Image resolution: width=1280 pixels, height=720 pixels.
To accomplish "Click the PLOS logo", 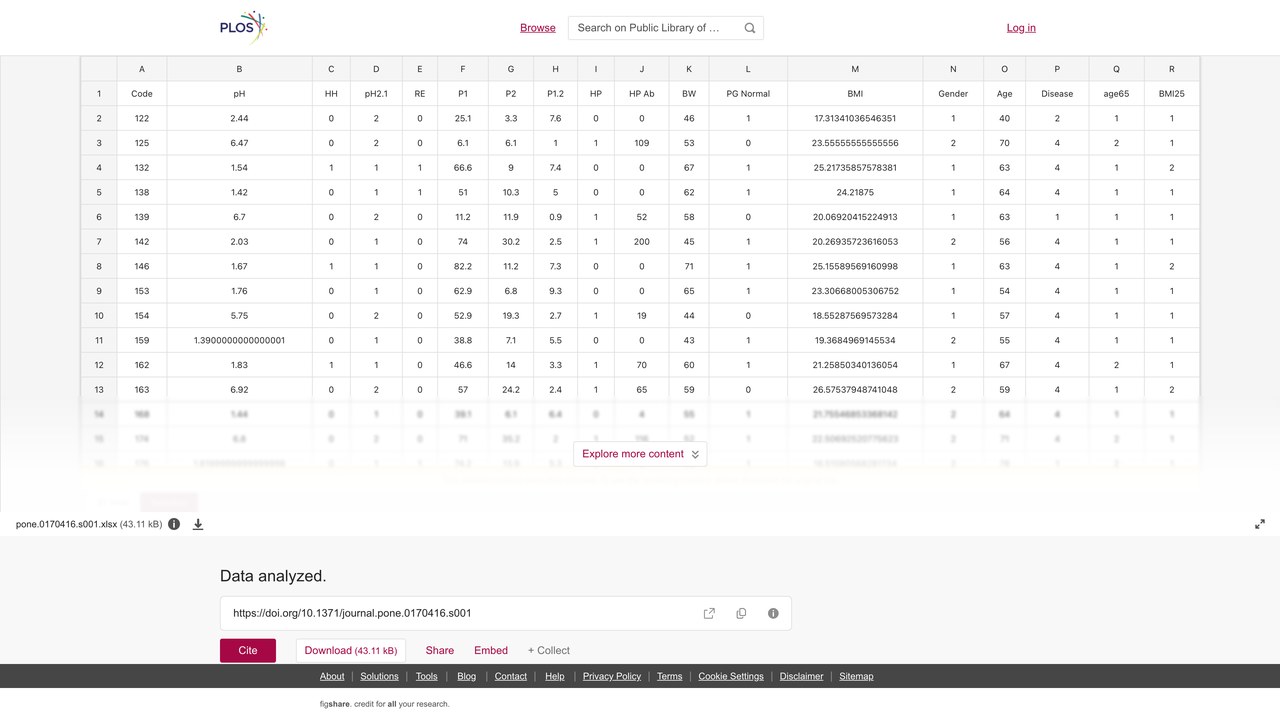I will click(244, 27).
